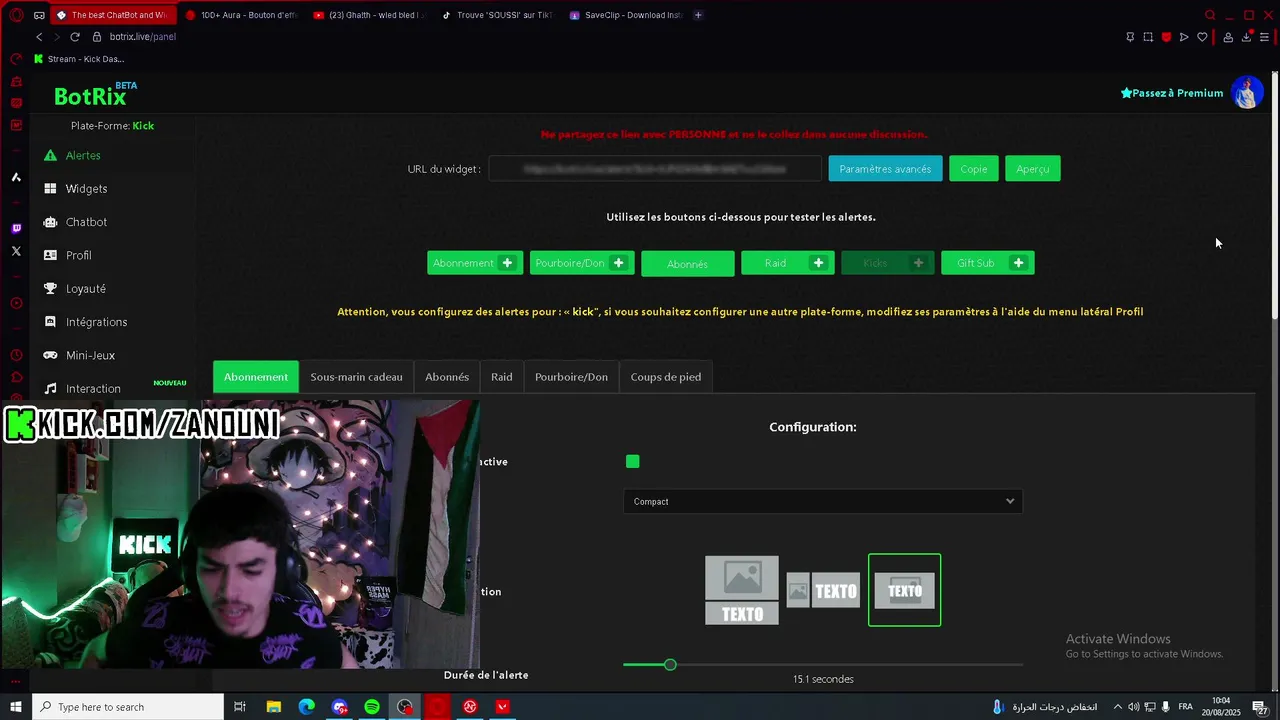Open Microsoft Edge from the taskbar
The width and height of the screenshot is (1280, 720).
pyautogui.click(x=306, y=707)
